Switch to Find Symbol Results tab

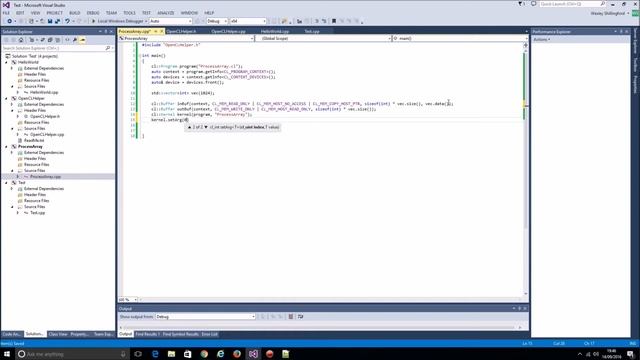[180, 334]
